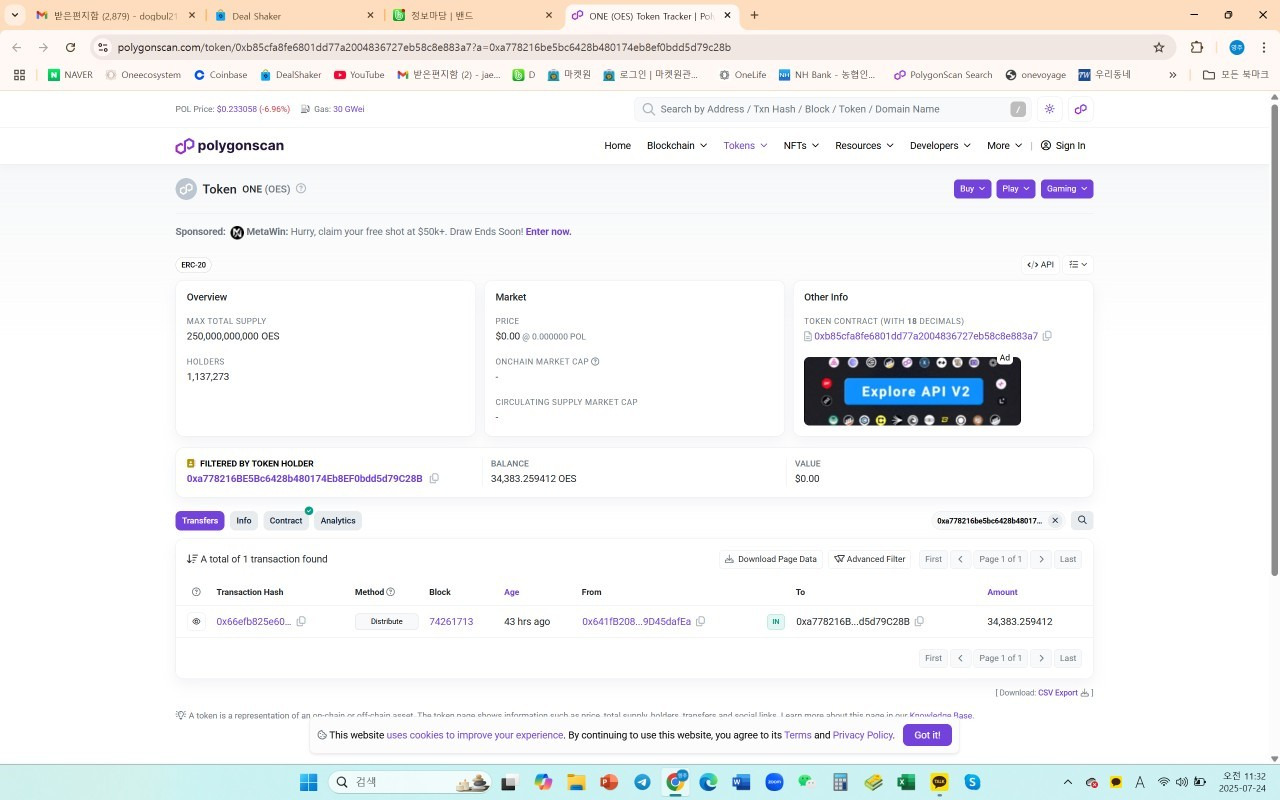Copy the From address in transfer row
1280x800 pixels.
(x=700, y=621)
